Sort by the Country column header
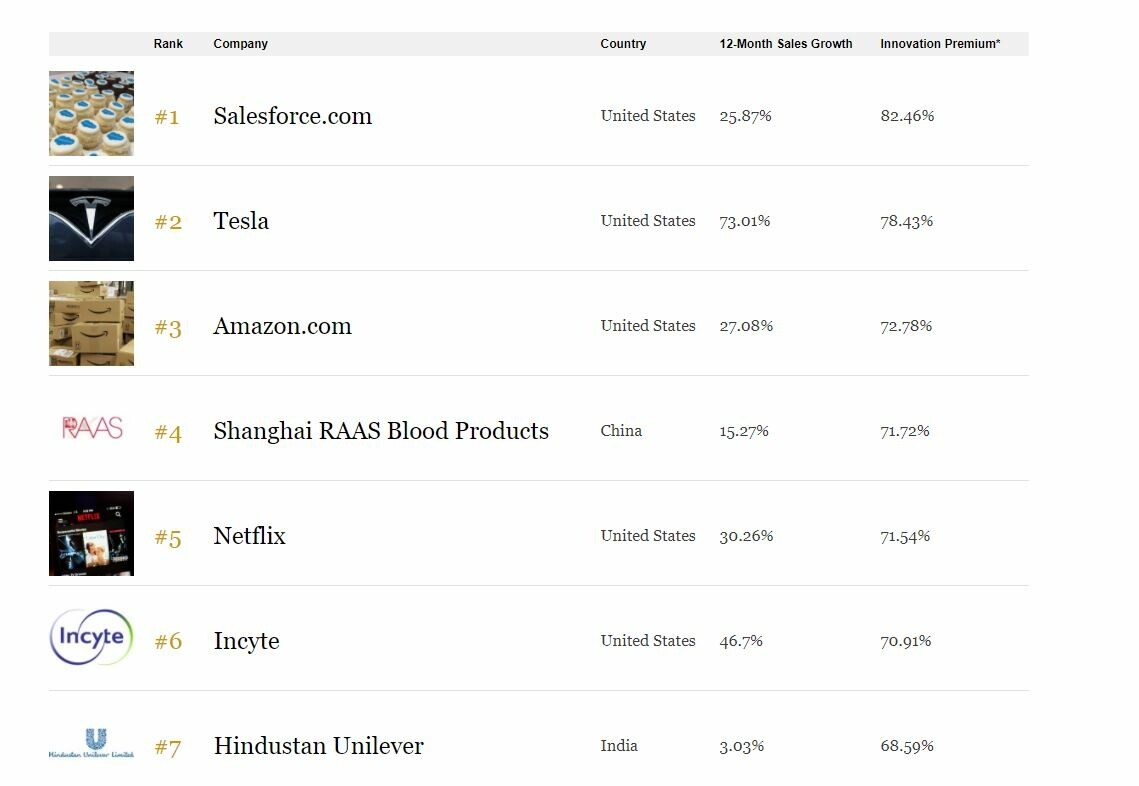The width and height of the screenshot is (1139, 786). (x=623, y=44)
